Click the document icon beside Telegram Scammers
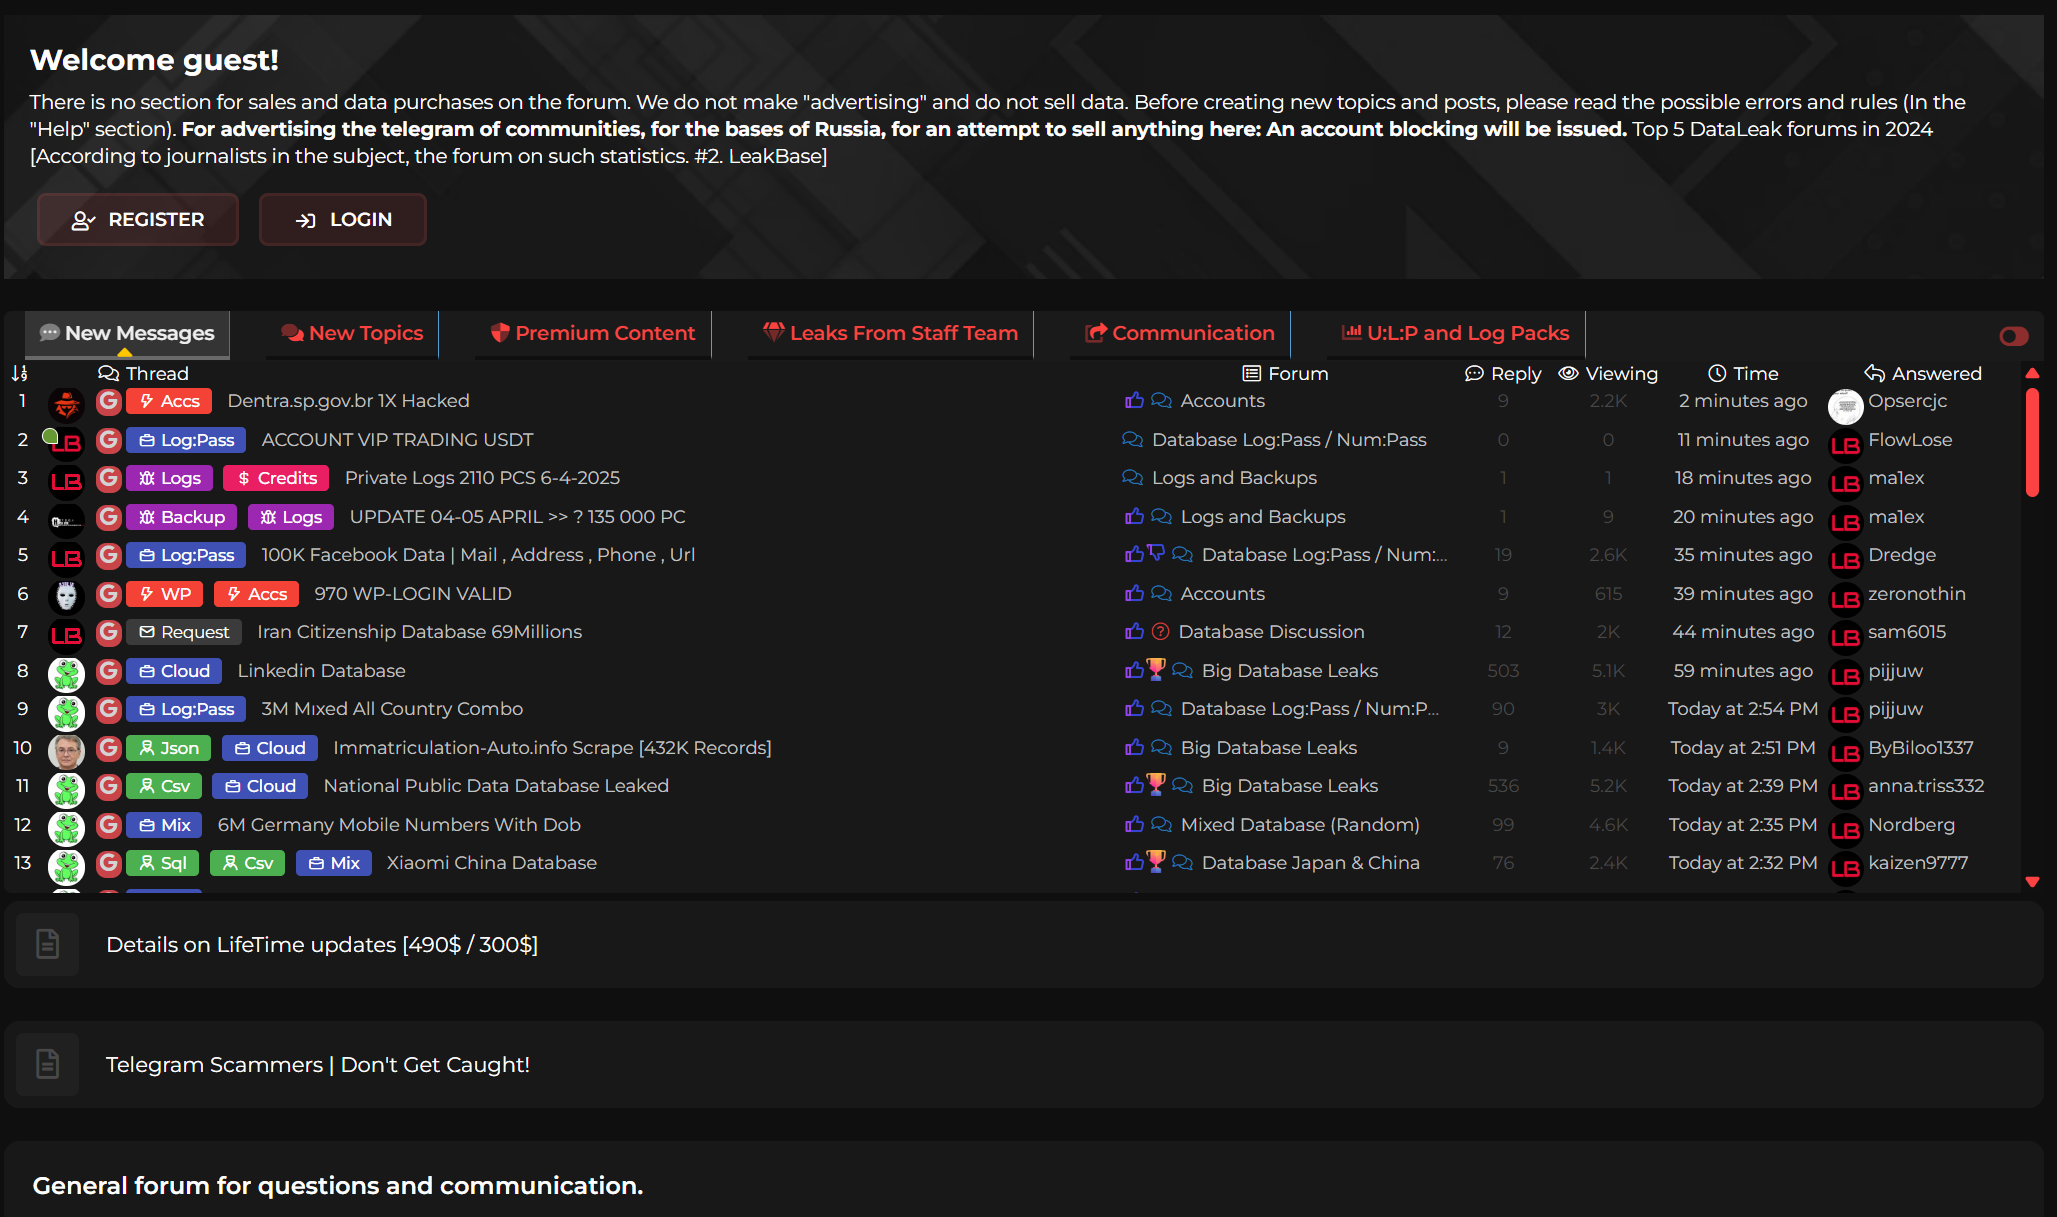The width and height of the screenshot is (2057, 1217). [x=47, y=1064]
